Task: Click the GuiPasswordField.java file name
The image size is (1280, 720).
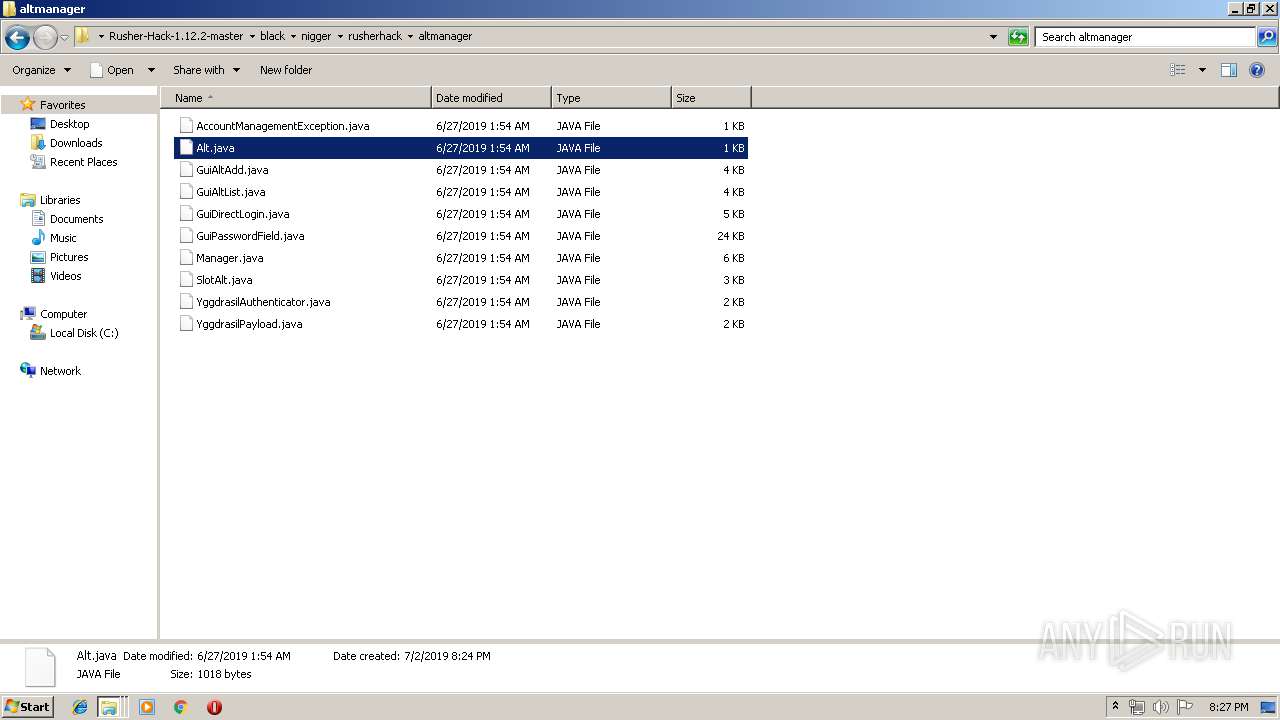Action: tap(250, 236)
